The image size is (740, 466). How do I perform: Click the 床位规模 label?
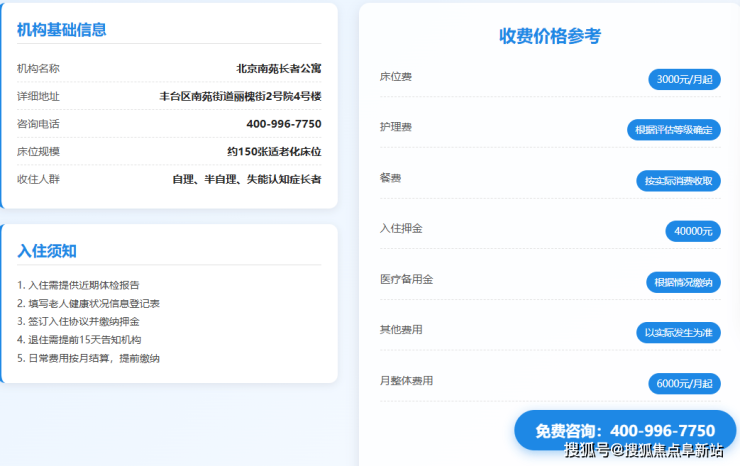click(x=38, y=152)
